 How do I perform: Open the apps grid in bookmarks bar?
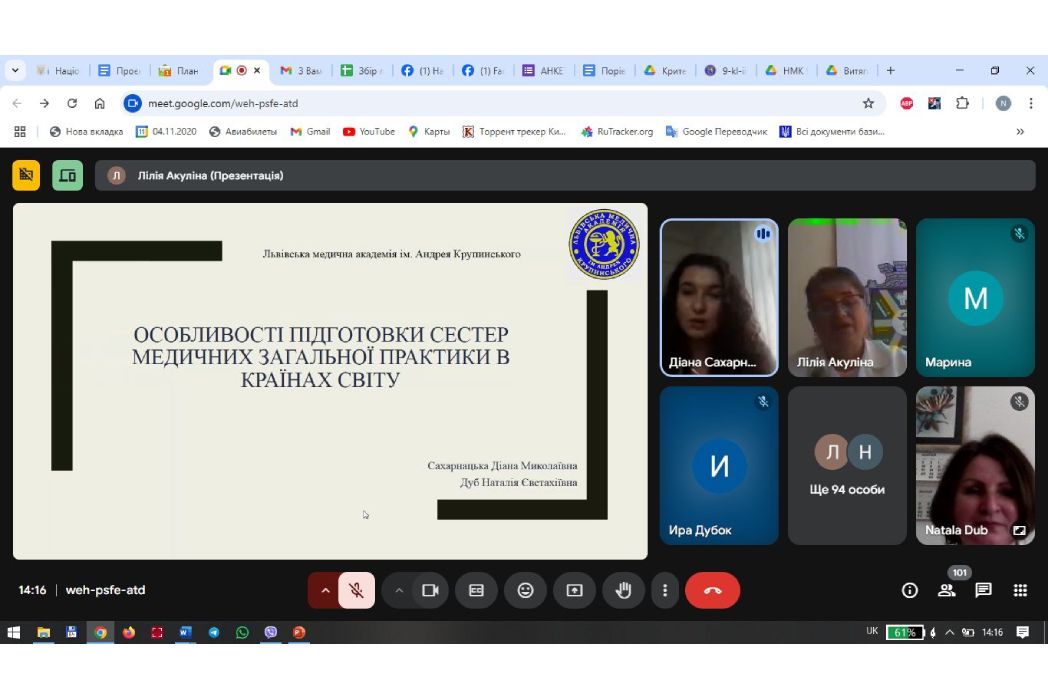click(20, 132)
